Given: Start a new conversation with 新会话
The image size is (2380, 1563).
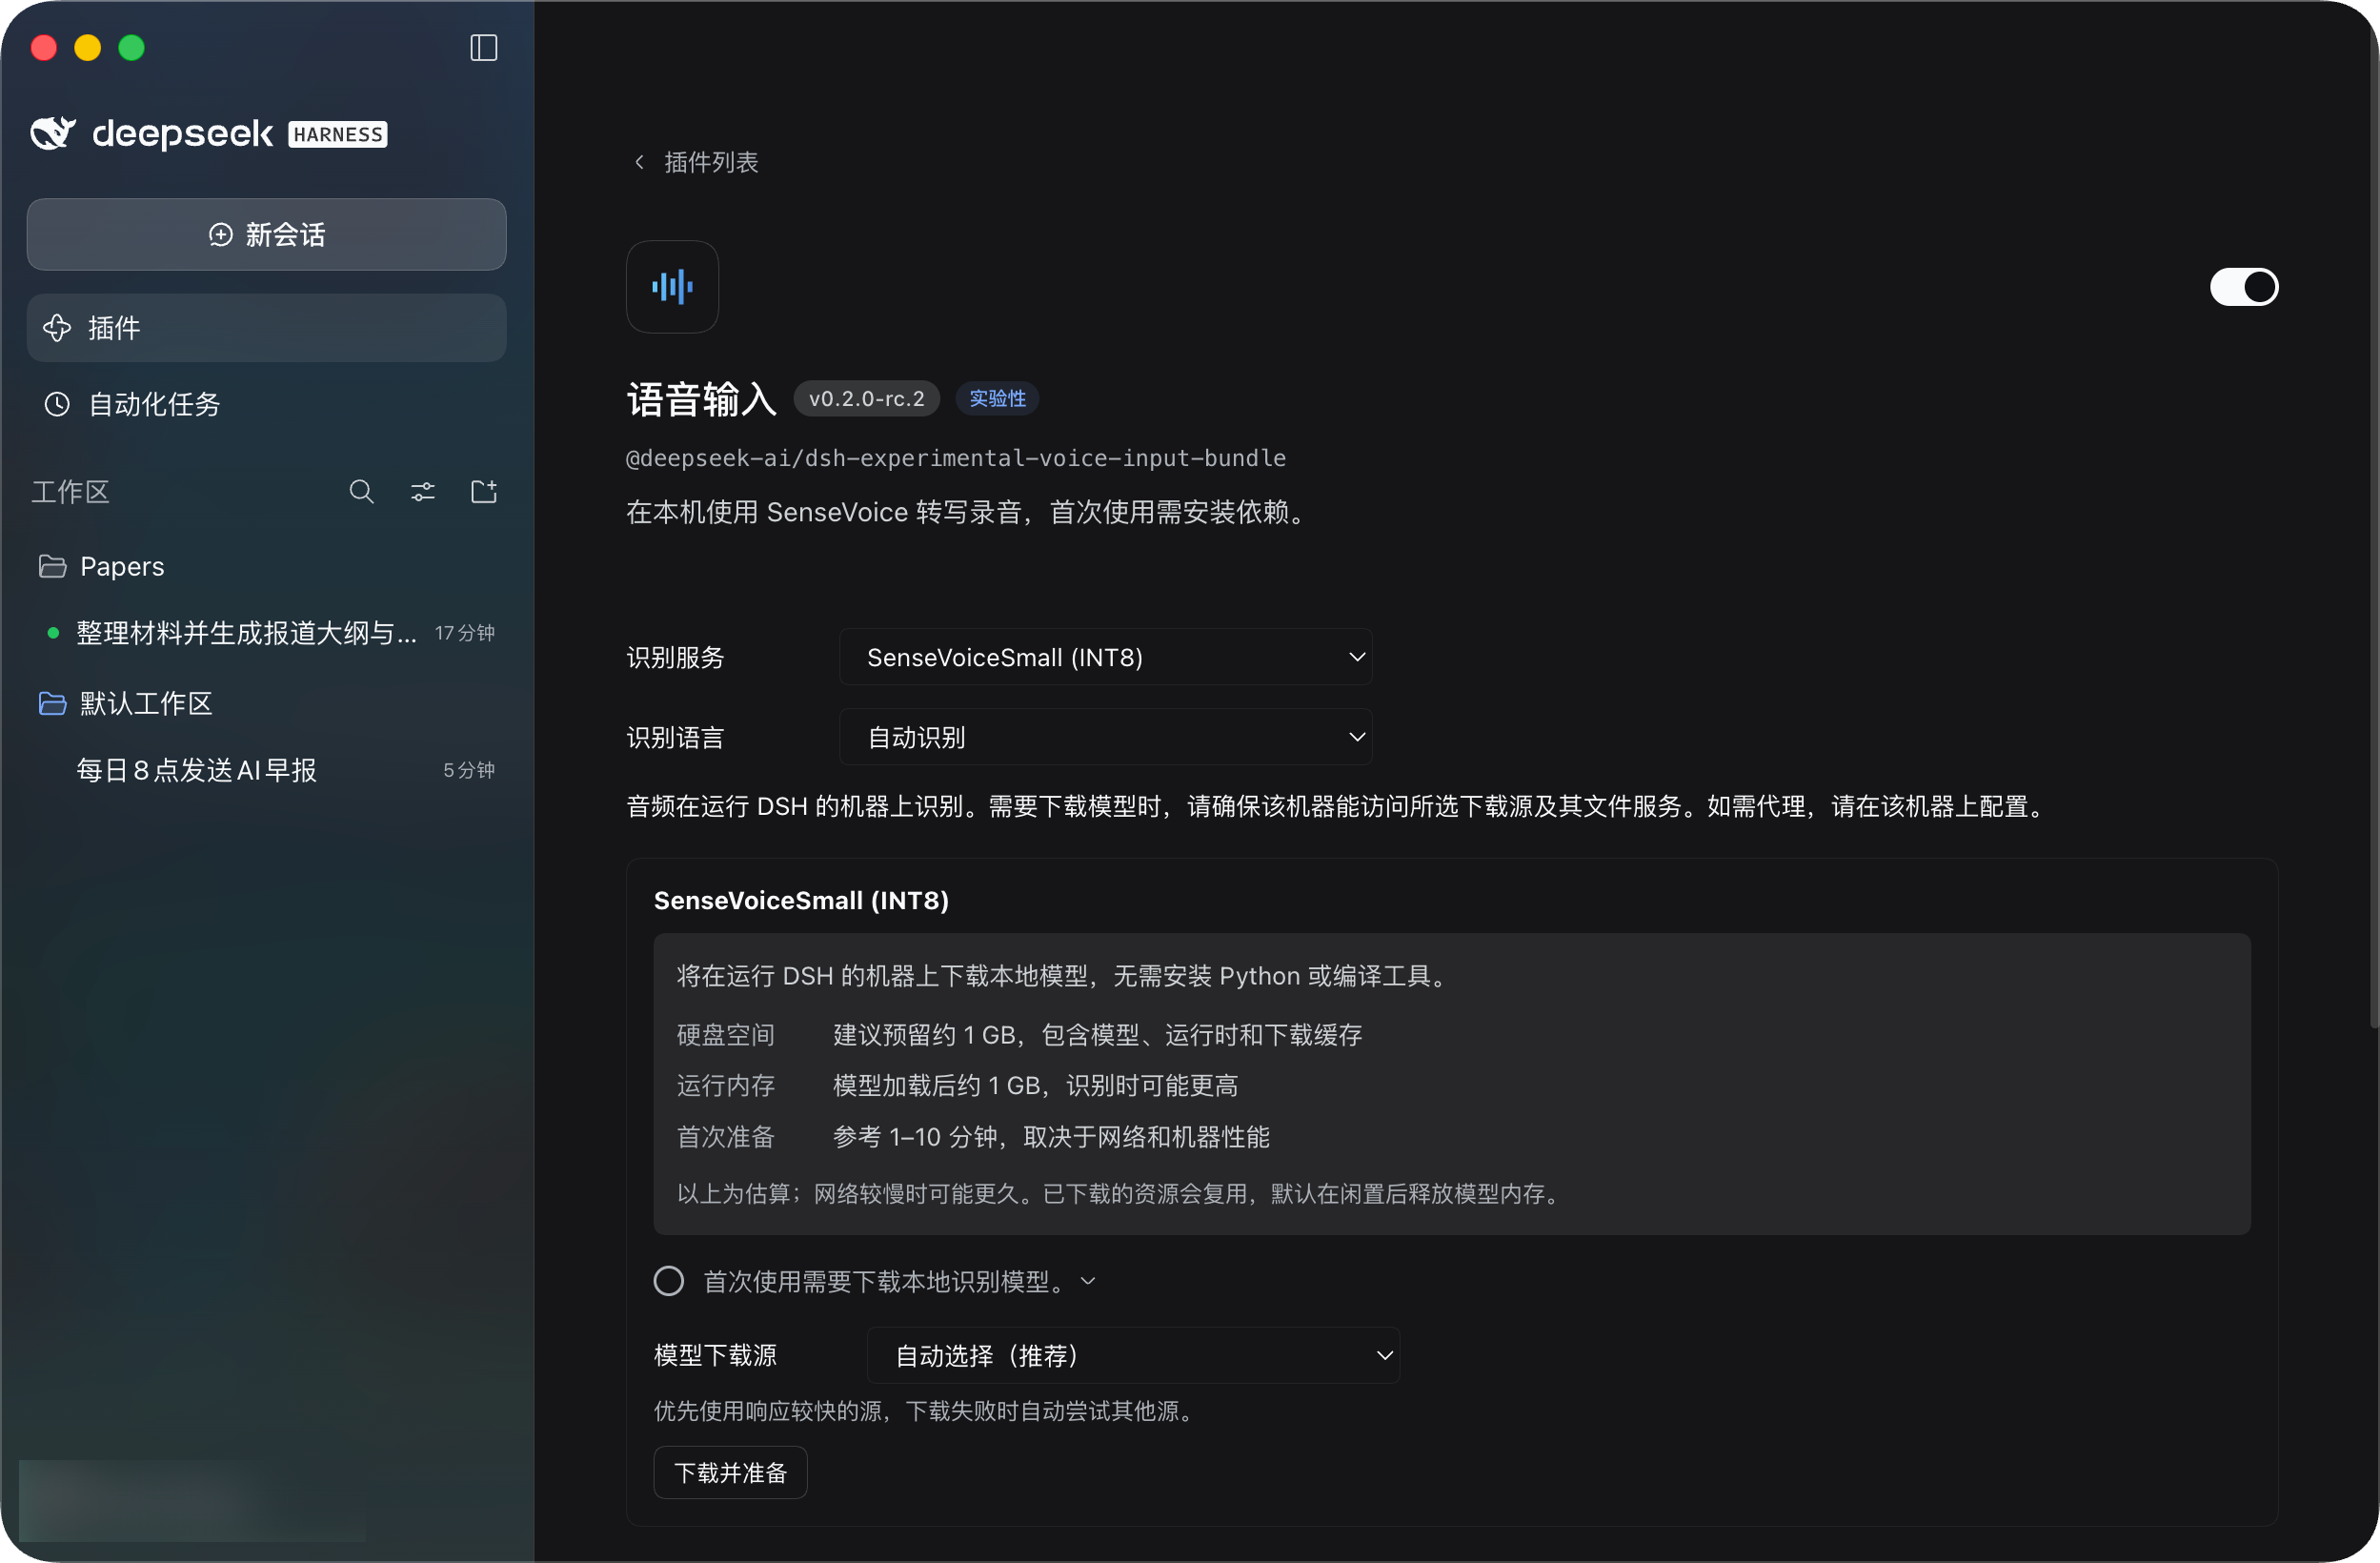Looking at the screenshot, I should (267, 234).
